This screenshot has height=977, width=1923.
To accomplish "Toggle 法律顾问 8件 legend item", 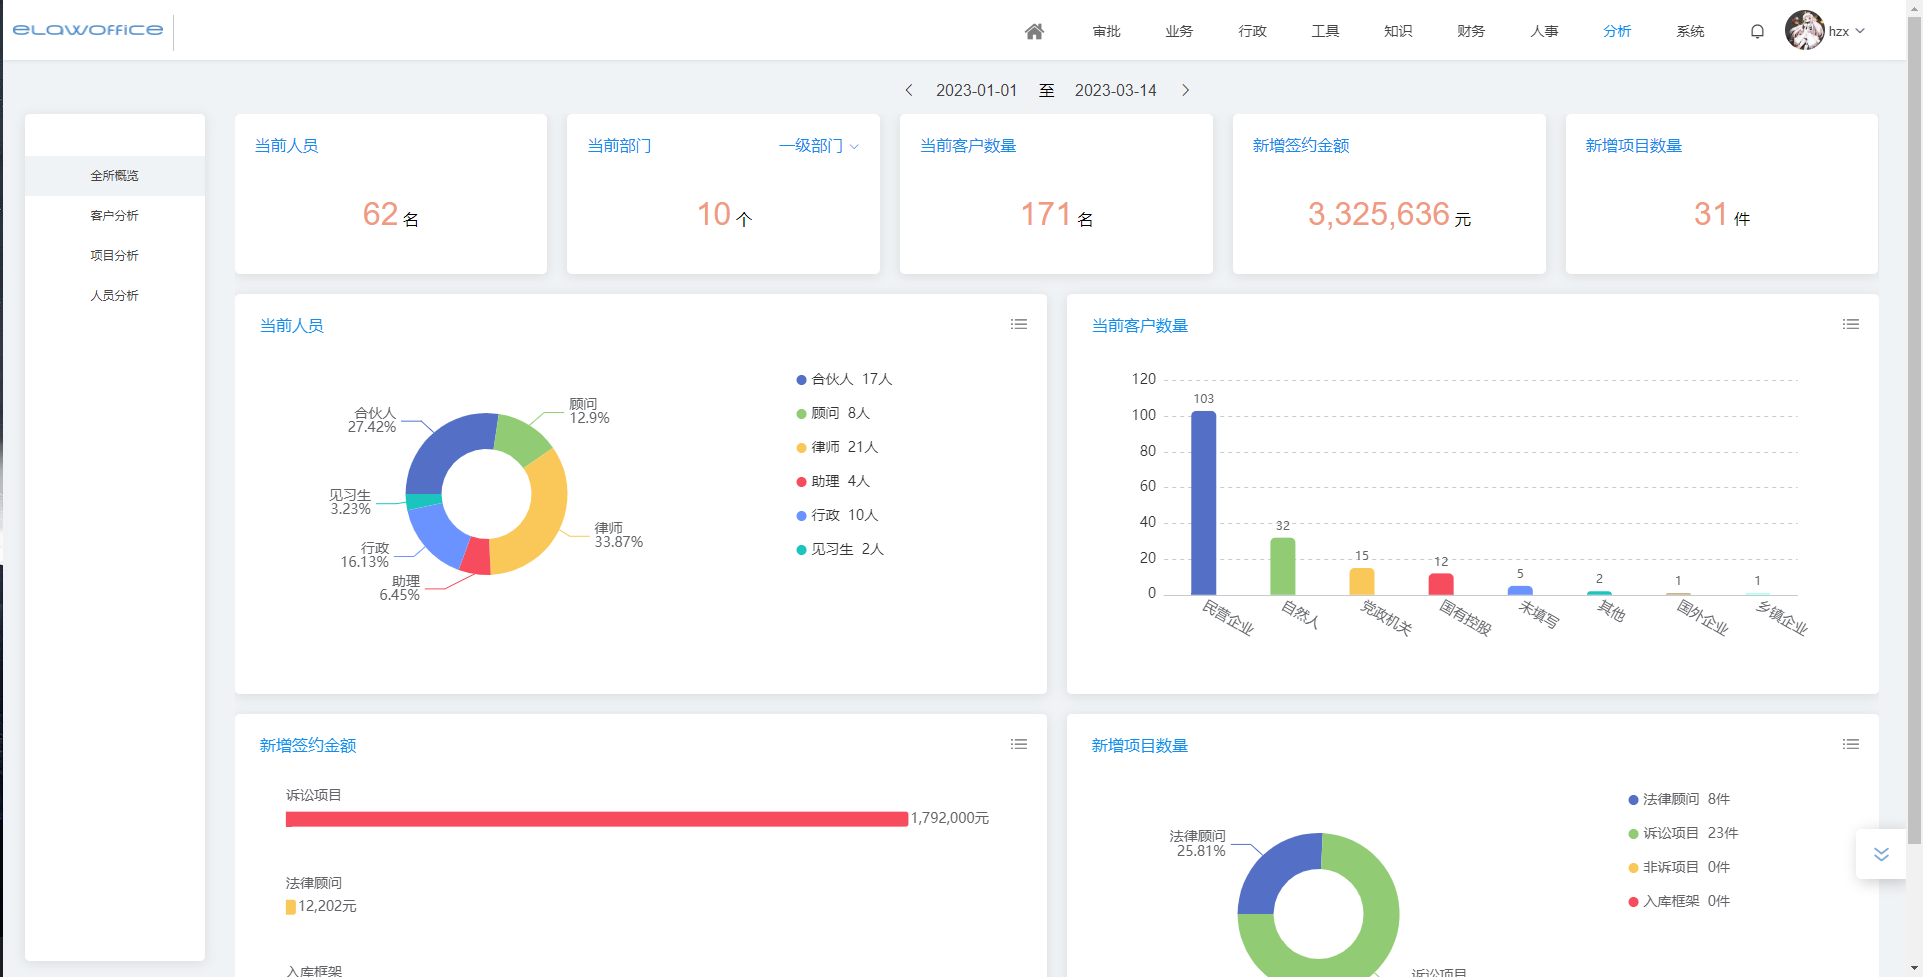I will click(x=1679, y=799).
